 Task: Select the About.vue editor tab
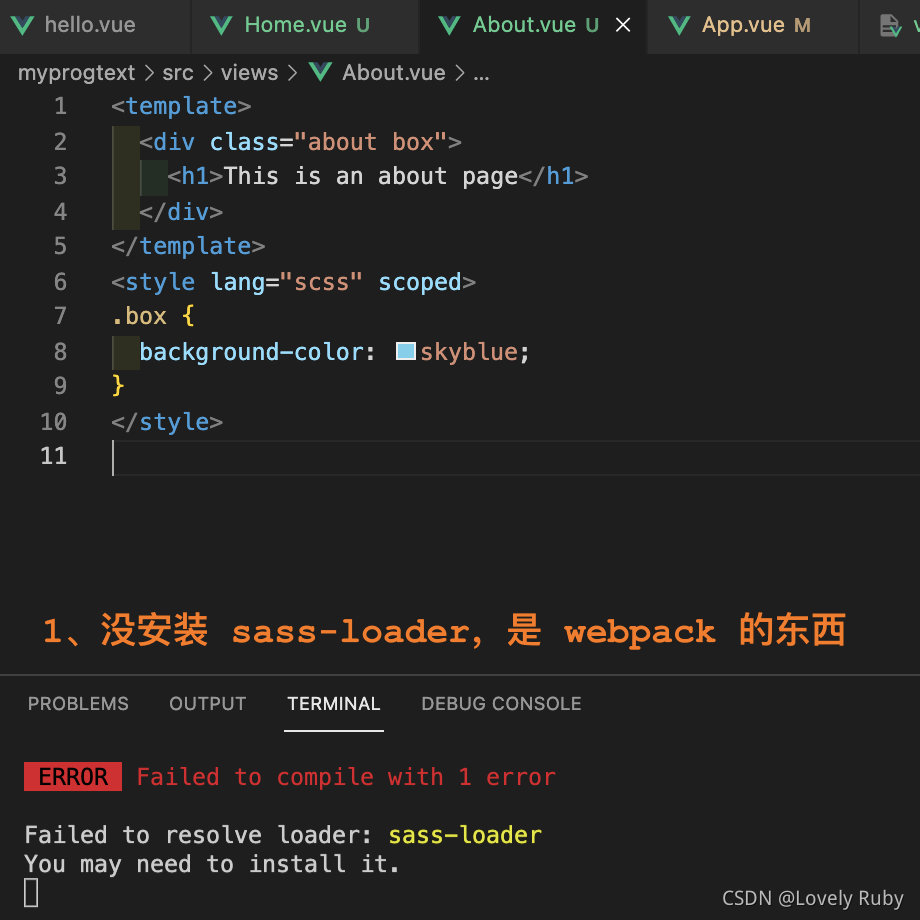534,26
